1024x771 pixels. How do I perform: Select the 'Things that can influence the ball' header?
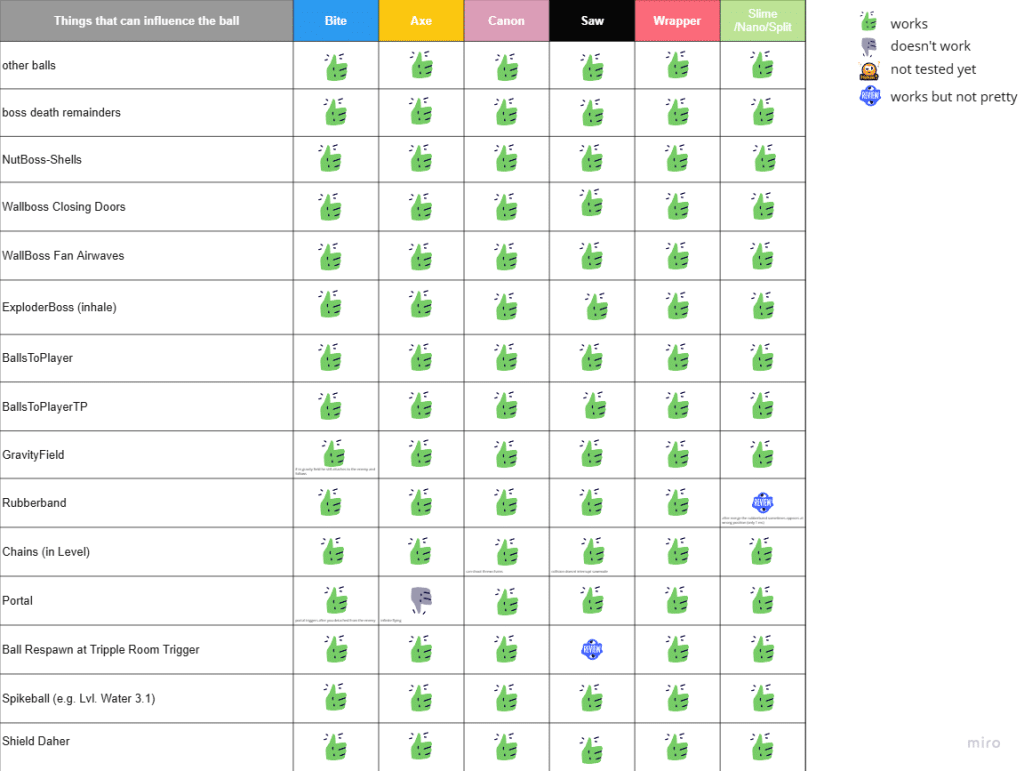coord(146,21)
